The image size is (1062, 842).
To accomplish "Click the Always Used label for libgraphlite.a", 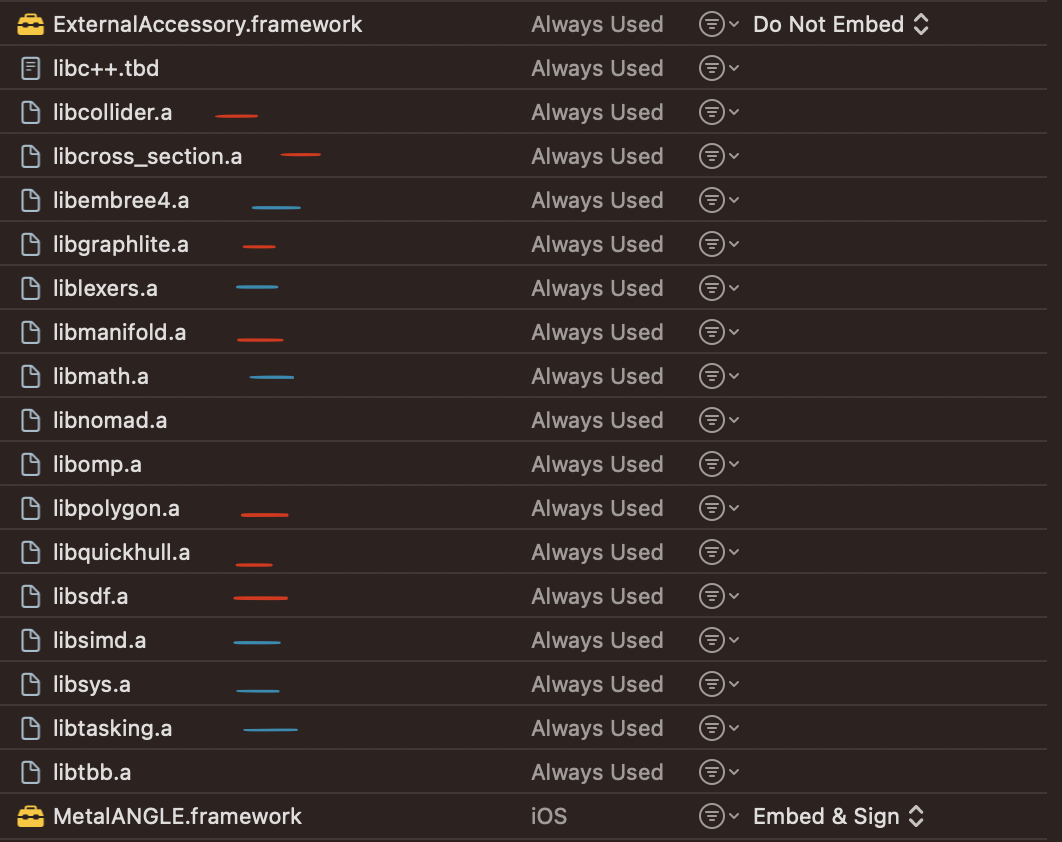I will click(x=597, y=243).
